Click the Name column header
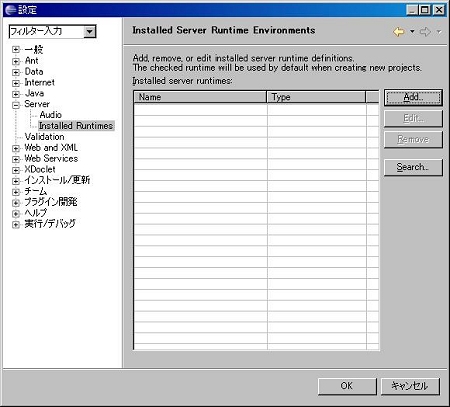This screenshot has width=450, height=407. [200, 97]
